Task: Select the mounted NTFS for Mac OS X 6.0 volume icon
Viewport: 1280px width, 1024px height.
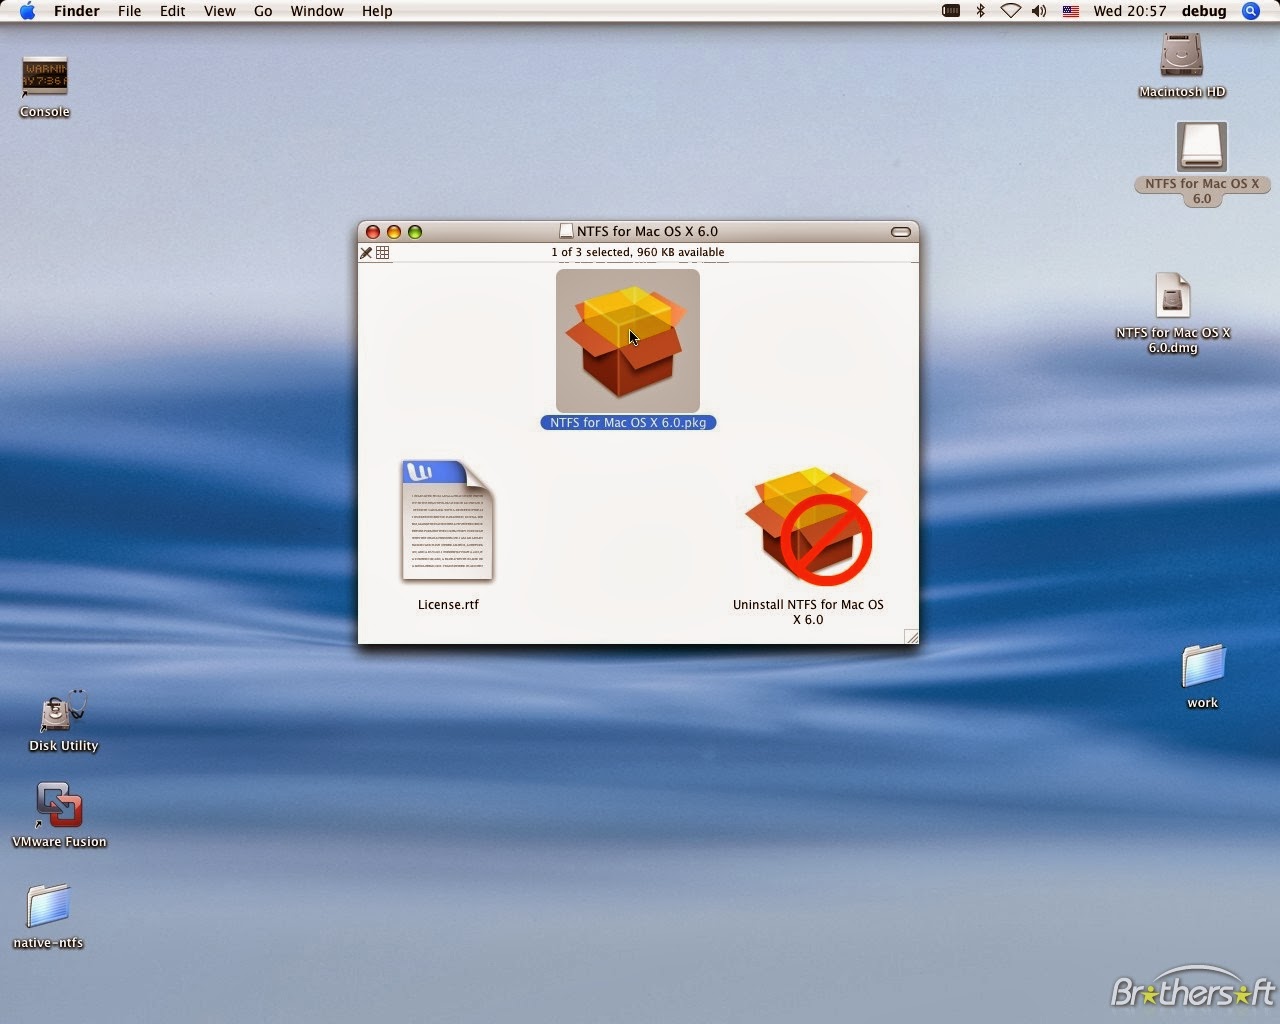Action: coord(1201,147)
